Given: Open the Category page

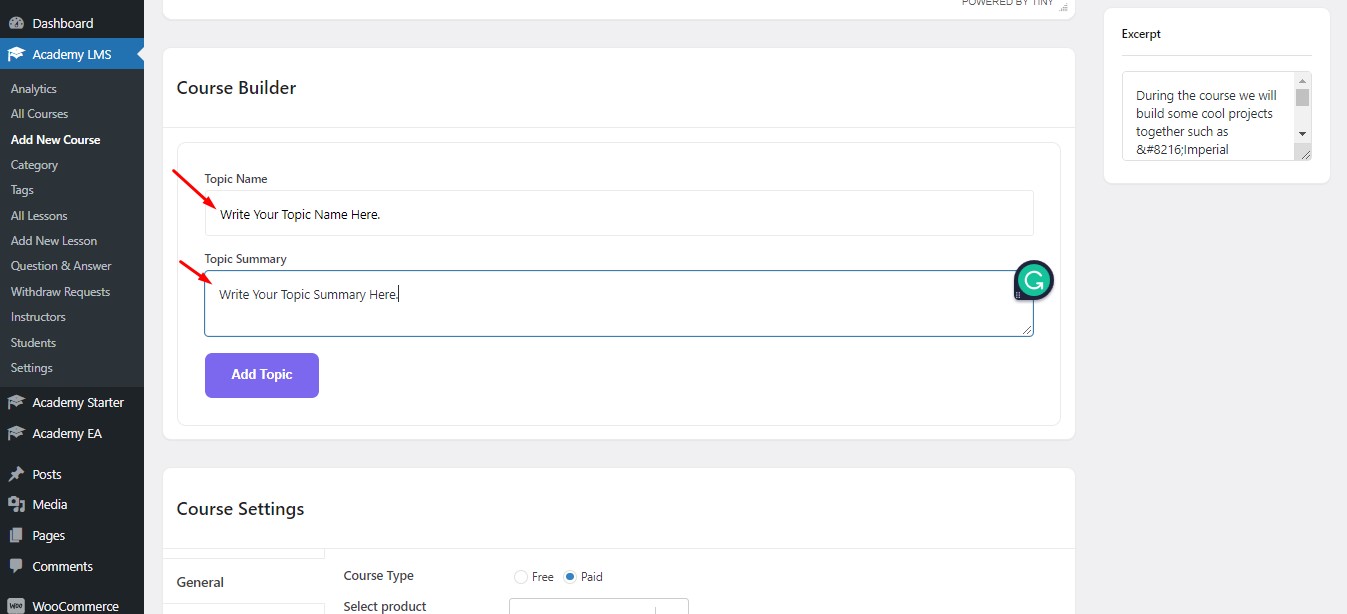Looking at the screenshot, I should 34,165.
